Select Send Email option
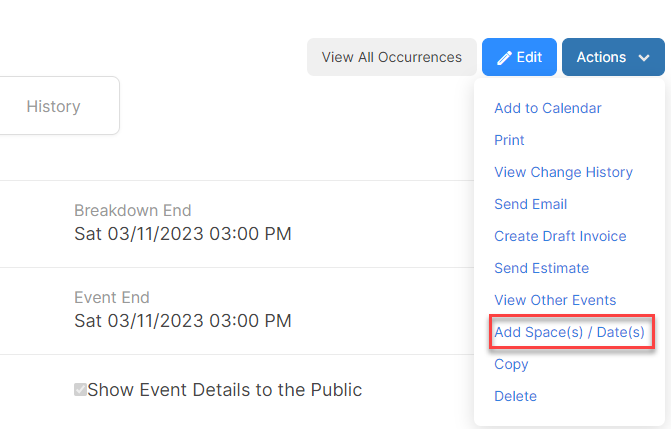 [x=531, y=204]
